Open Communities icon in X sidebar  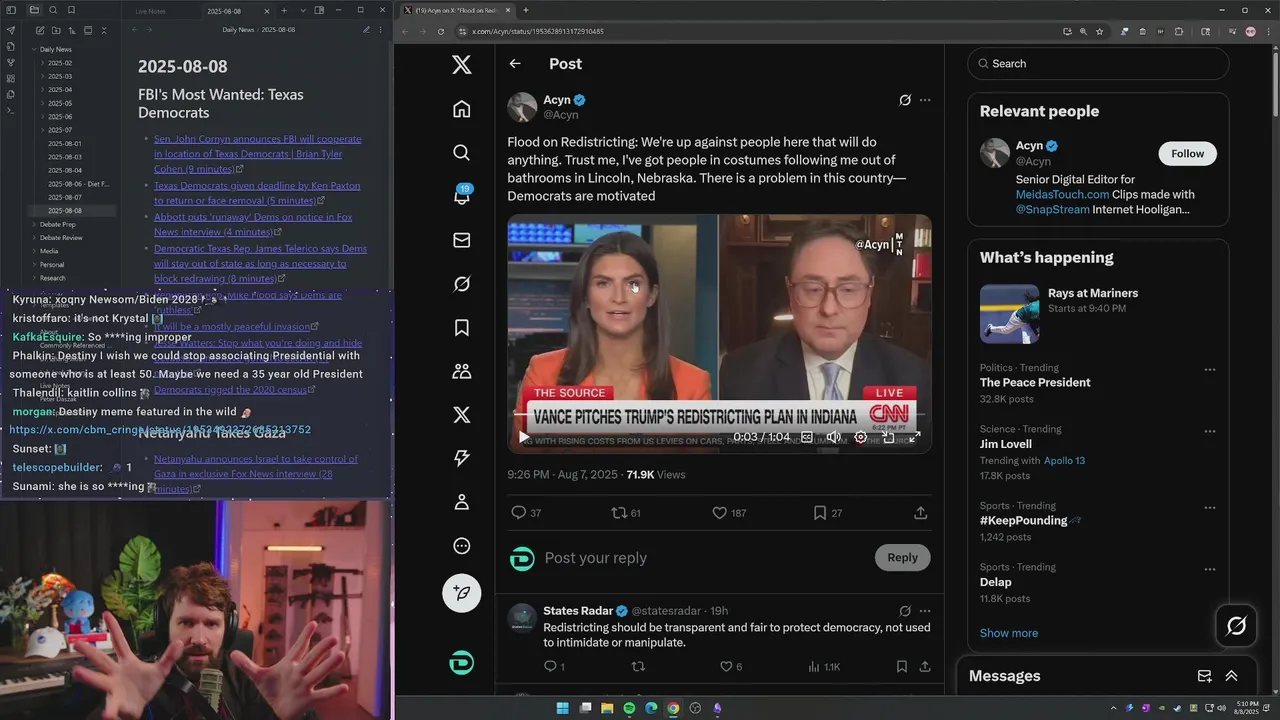pyautogui.click(x=461, y=371)
